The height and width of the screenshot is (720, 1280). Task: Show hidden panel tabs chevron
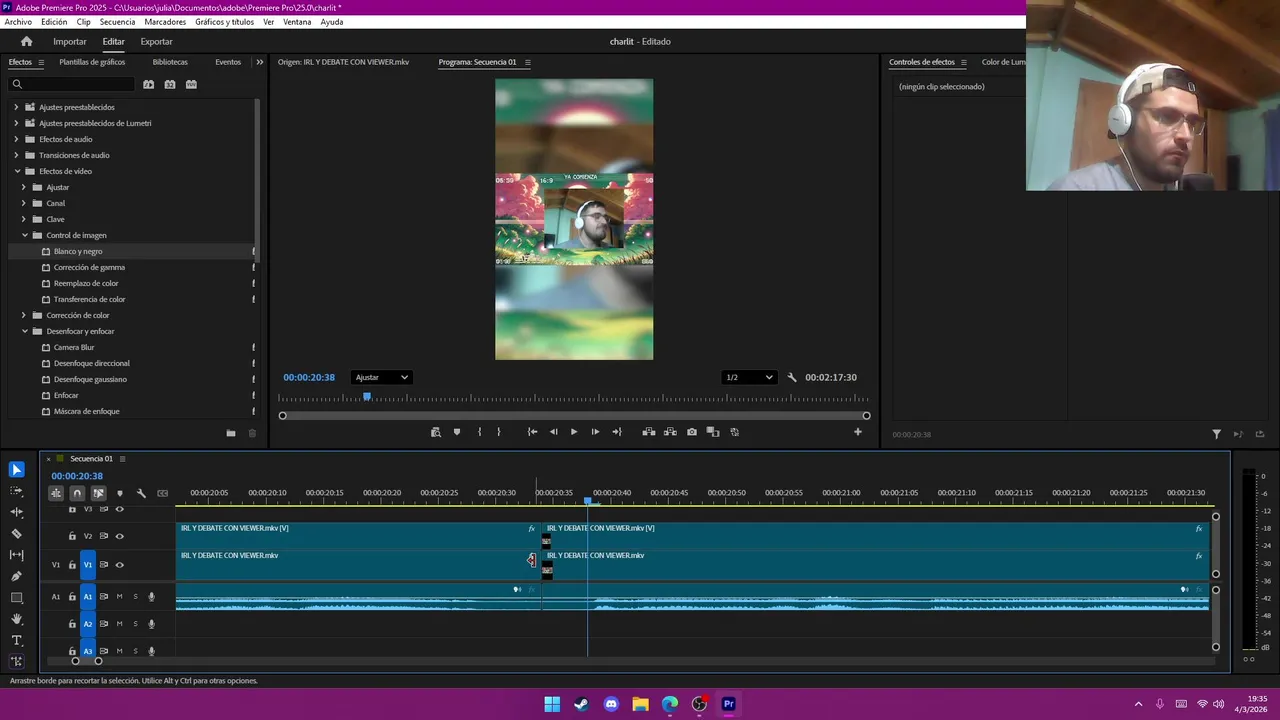260,62
